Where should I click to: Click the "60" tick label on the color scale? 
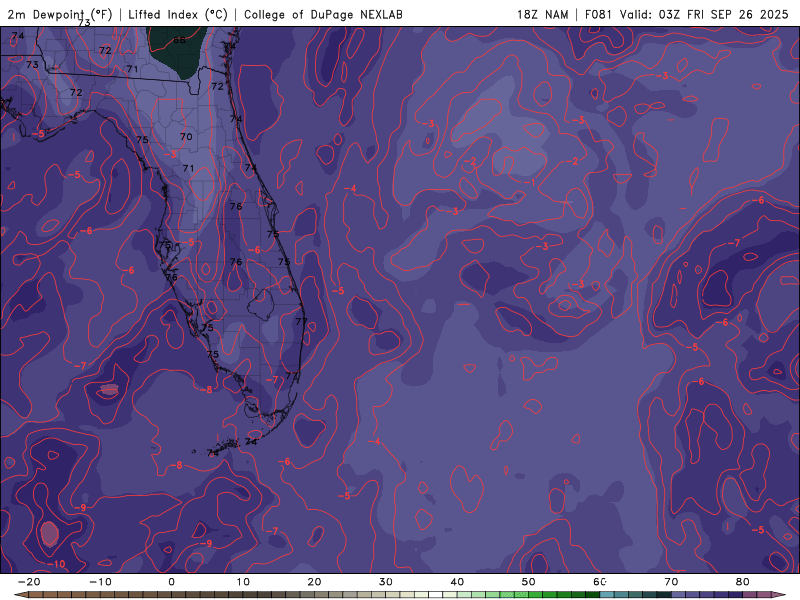[x=599, y=582]
